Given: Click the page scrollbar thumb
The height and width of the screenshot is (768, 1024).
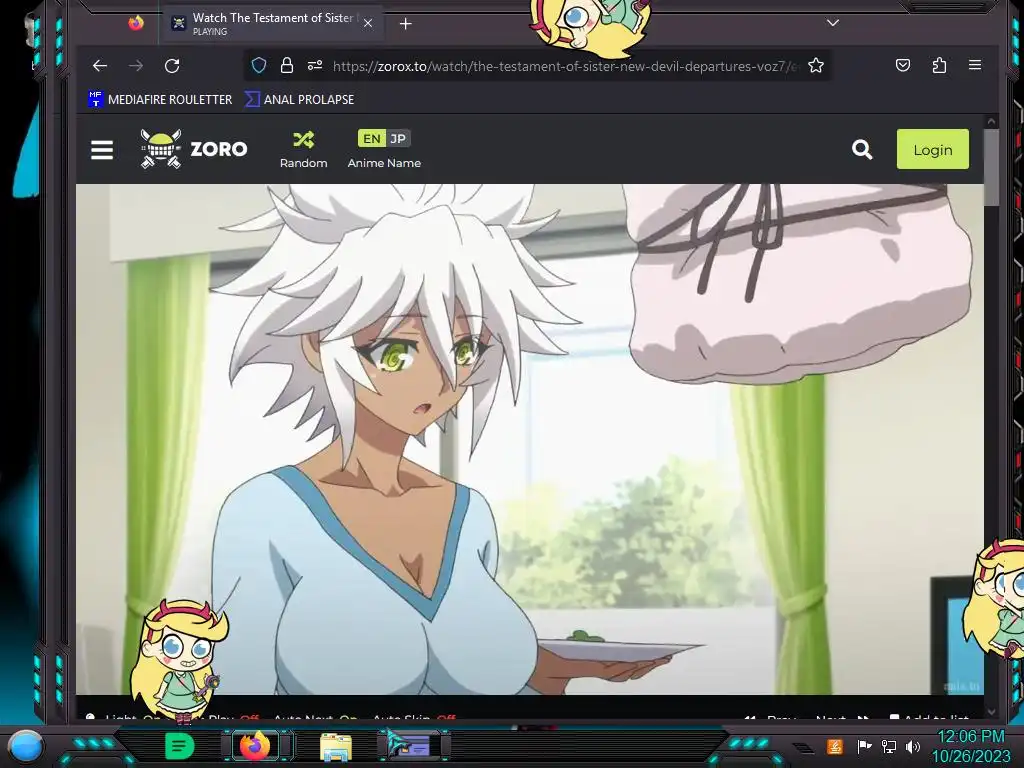Looking at the screenshot, I should click(x=991, y=167).
